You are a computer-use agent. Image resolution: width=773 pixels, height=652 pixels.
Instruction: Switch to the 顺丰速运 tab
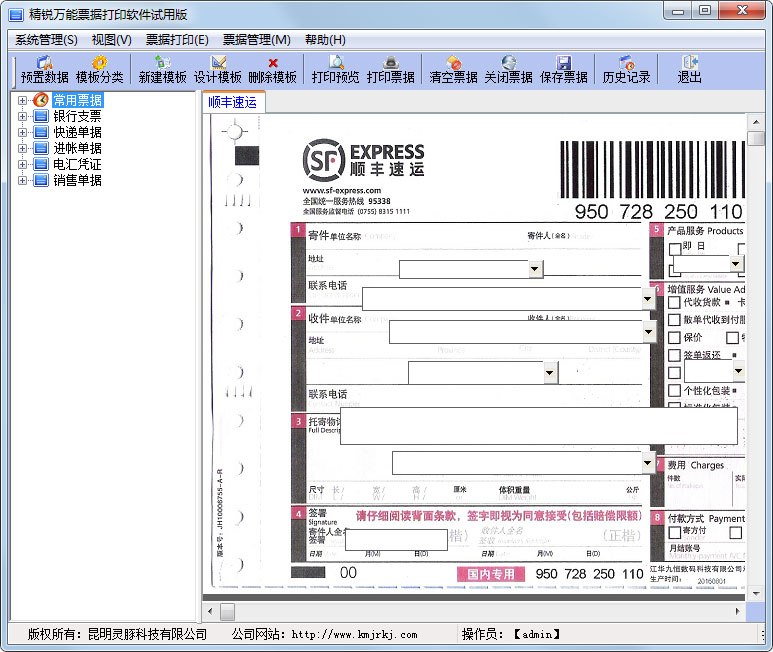(x=233, y=102)
